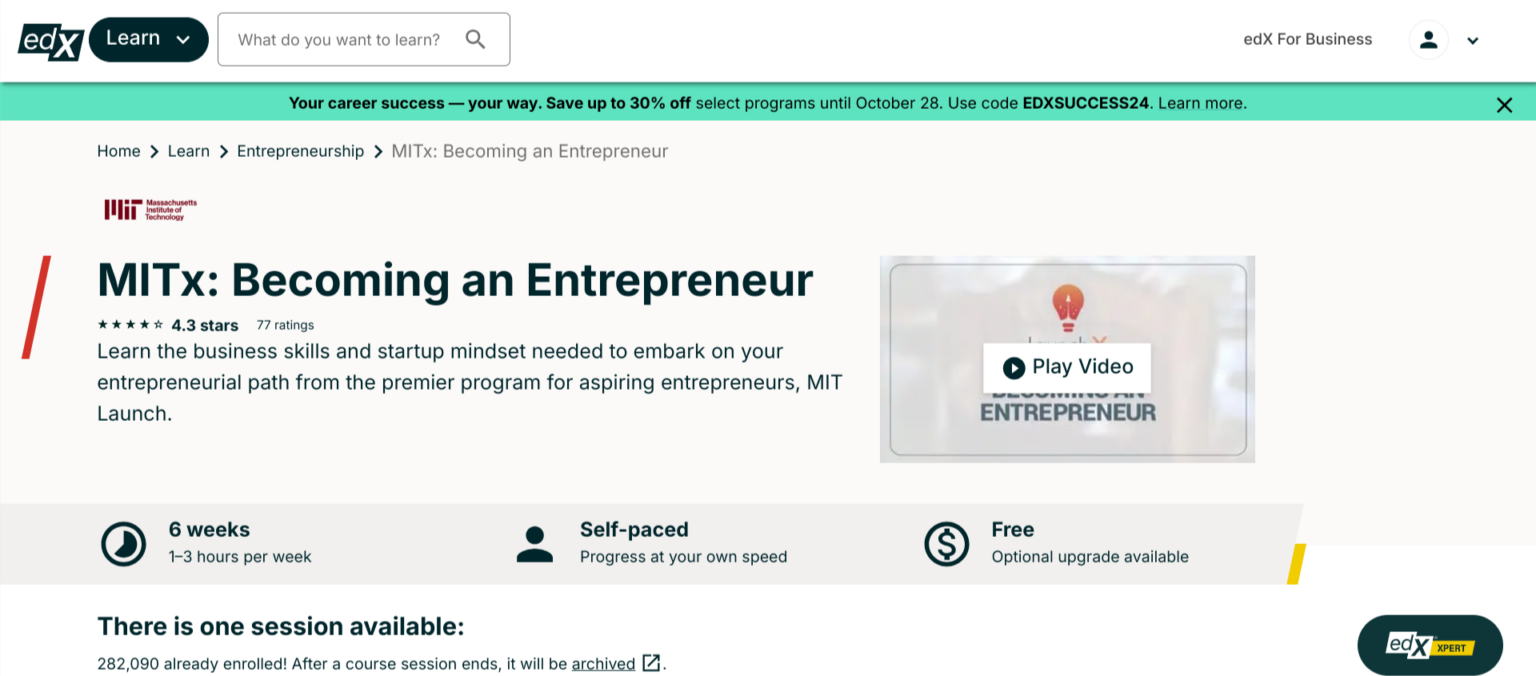View the 77 ratings link
This screenshot has height=676, width=1536.
pyautogui.click(x=285, y=324)
